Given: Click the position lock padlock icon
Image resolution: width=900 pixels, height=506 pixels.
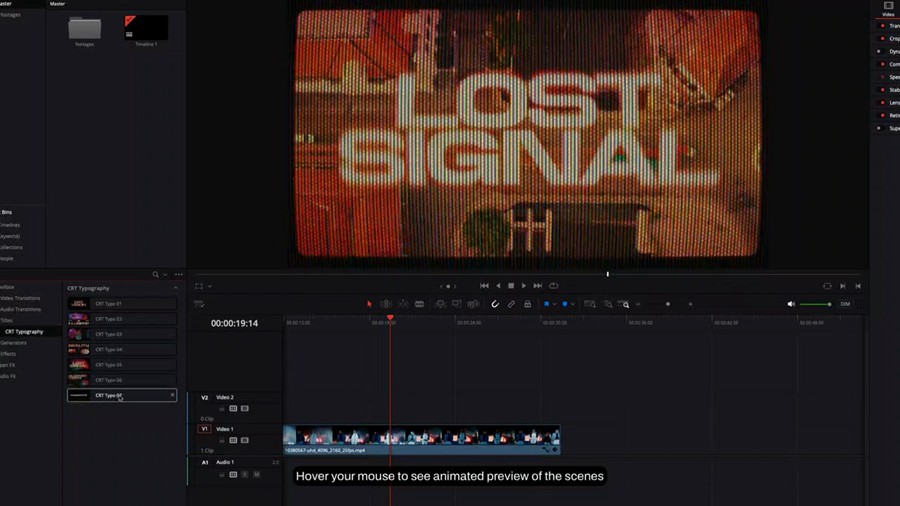Looking at the screenshot, I should pos(527,304).
